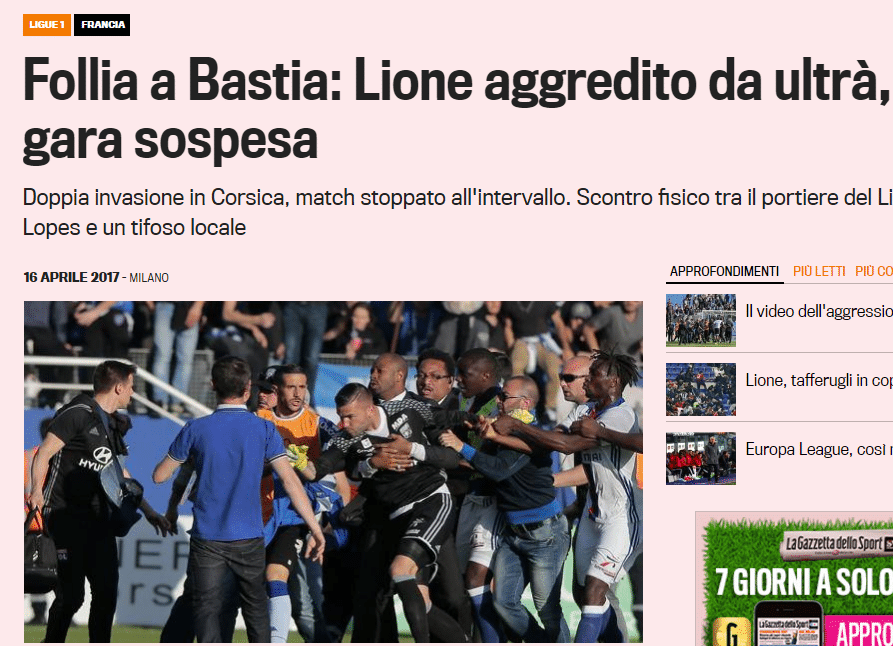This screenshot has height=646, width=893.
Task: Click the 'Follia a Bastia' article headline
Action: [x=456, y=110]
